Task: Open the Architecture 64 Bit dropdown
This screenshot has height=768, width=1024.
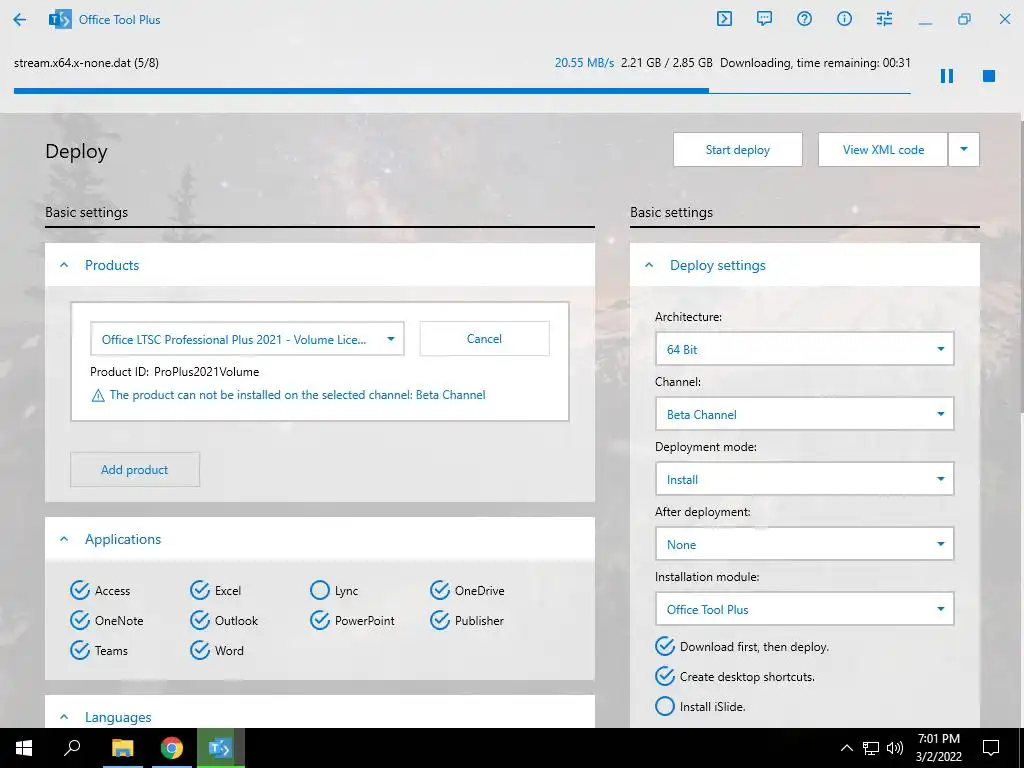Action: [805, 349]
